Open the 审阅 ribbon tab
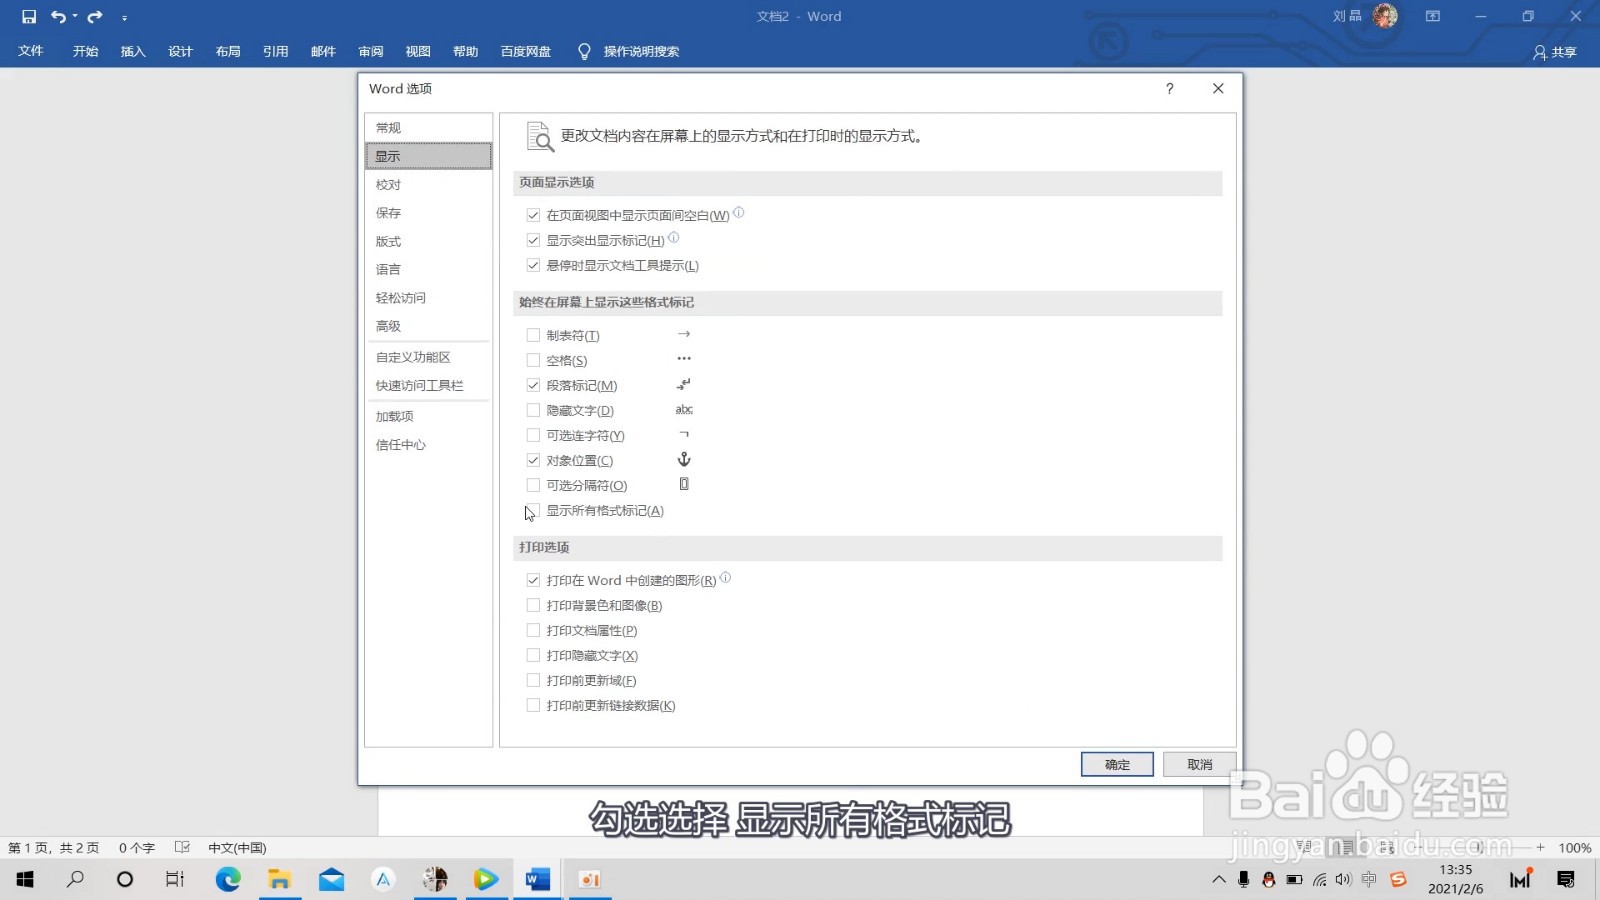The width and height of the screenshot is (1600, 900). 371,51
